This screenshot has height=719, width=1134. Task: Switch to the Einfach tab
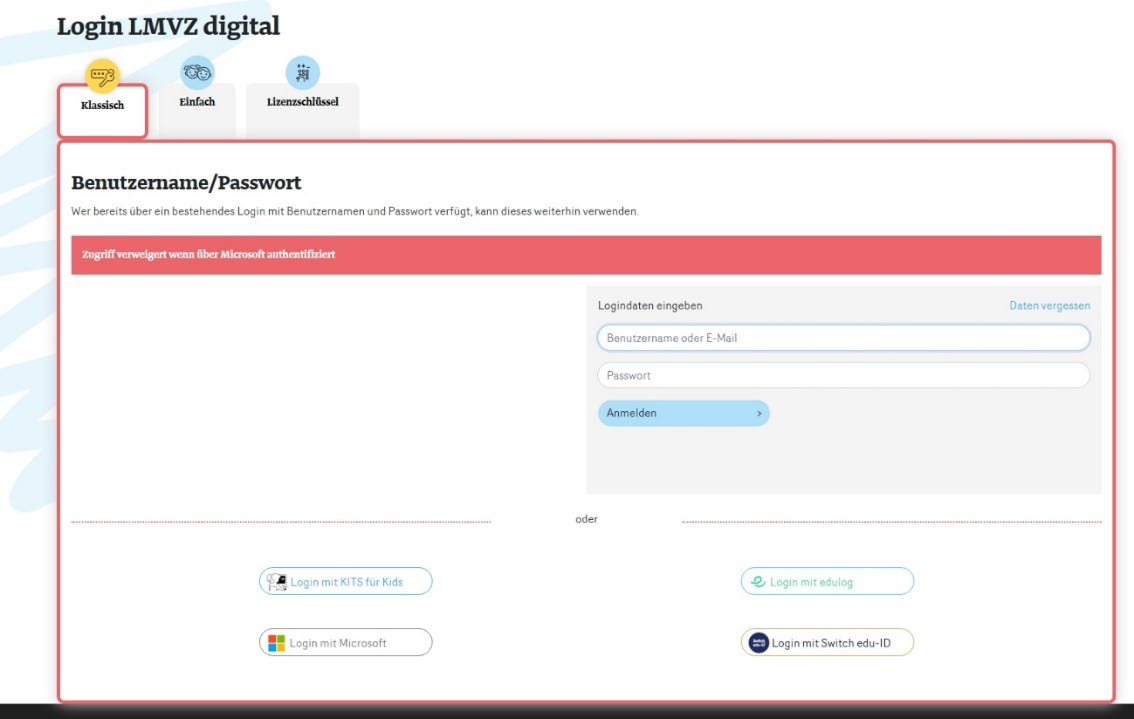pos(197,110)
